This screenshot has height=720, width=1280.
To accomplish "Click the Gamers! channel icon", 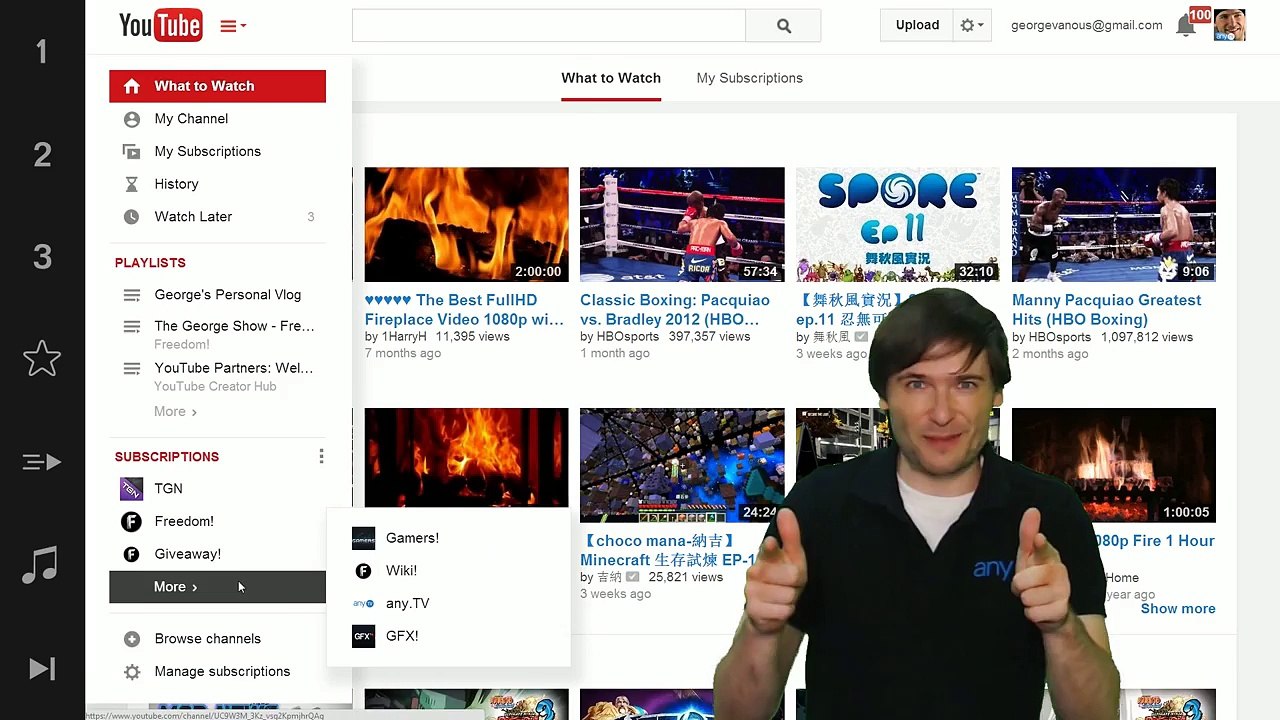I will (x=363, y=539).
